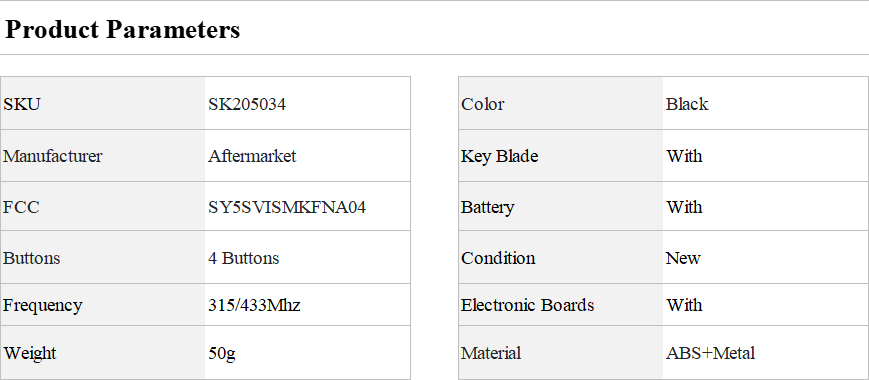Click the Frequency label cell
Image resolution: width=869 pixels, height=380 pixels.
(103, 305)
